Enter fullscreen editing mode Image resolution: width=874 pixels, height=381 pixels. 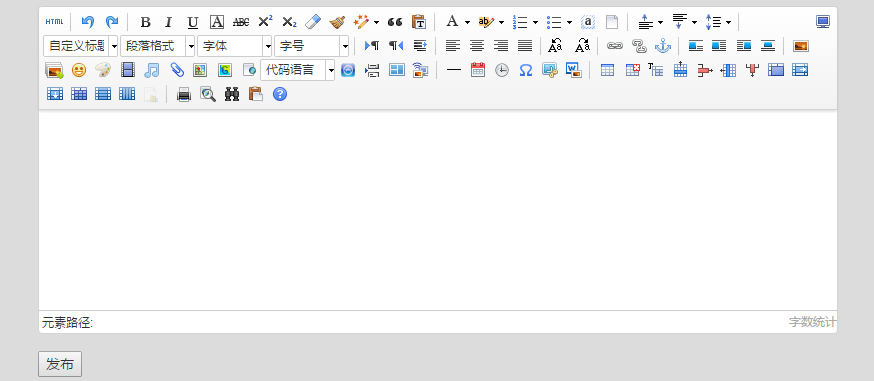(x=823, y=22)
